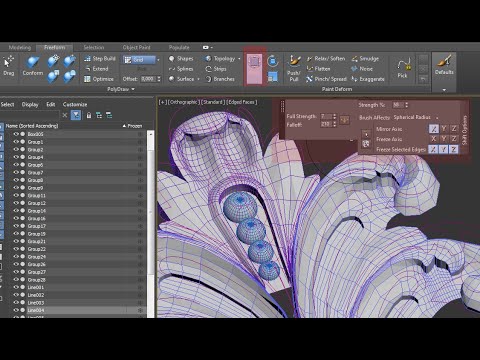Activate the Push/Pull paint deform brush
Viewport: 480px width, 360px height.
pyautogui.click(x=294, y=69)
